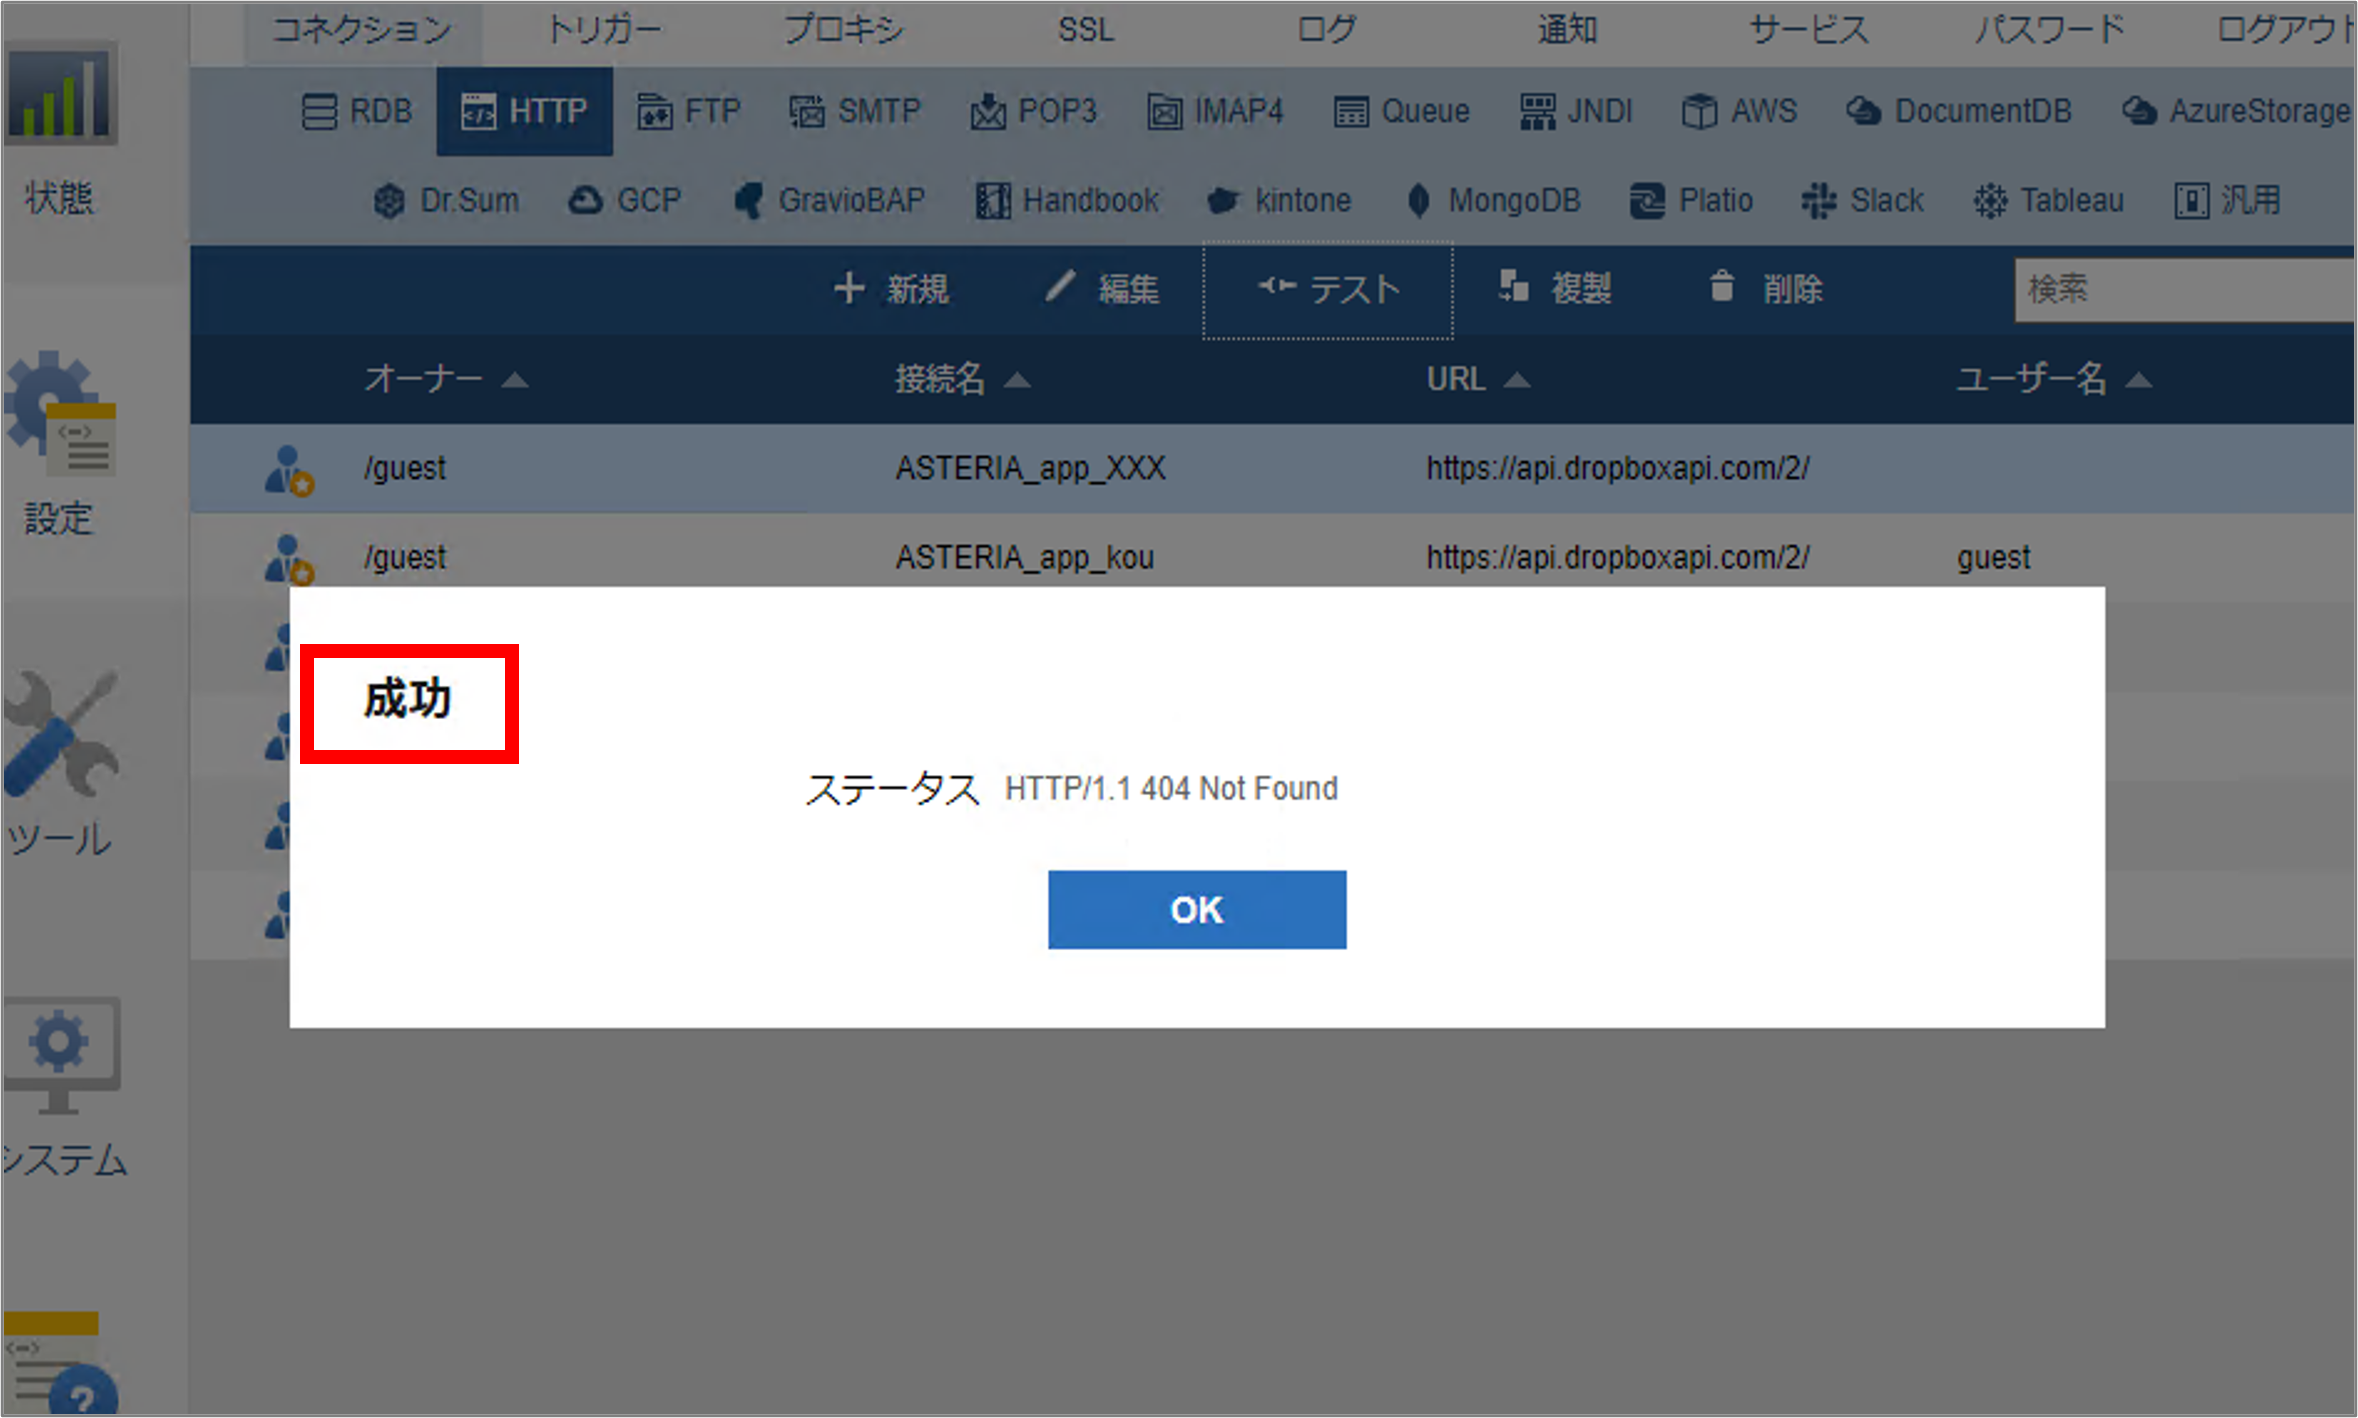Select the DocumentDB connection type
2358x1418 pixels.
(x=1960, y=111)
